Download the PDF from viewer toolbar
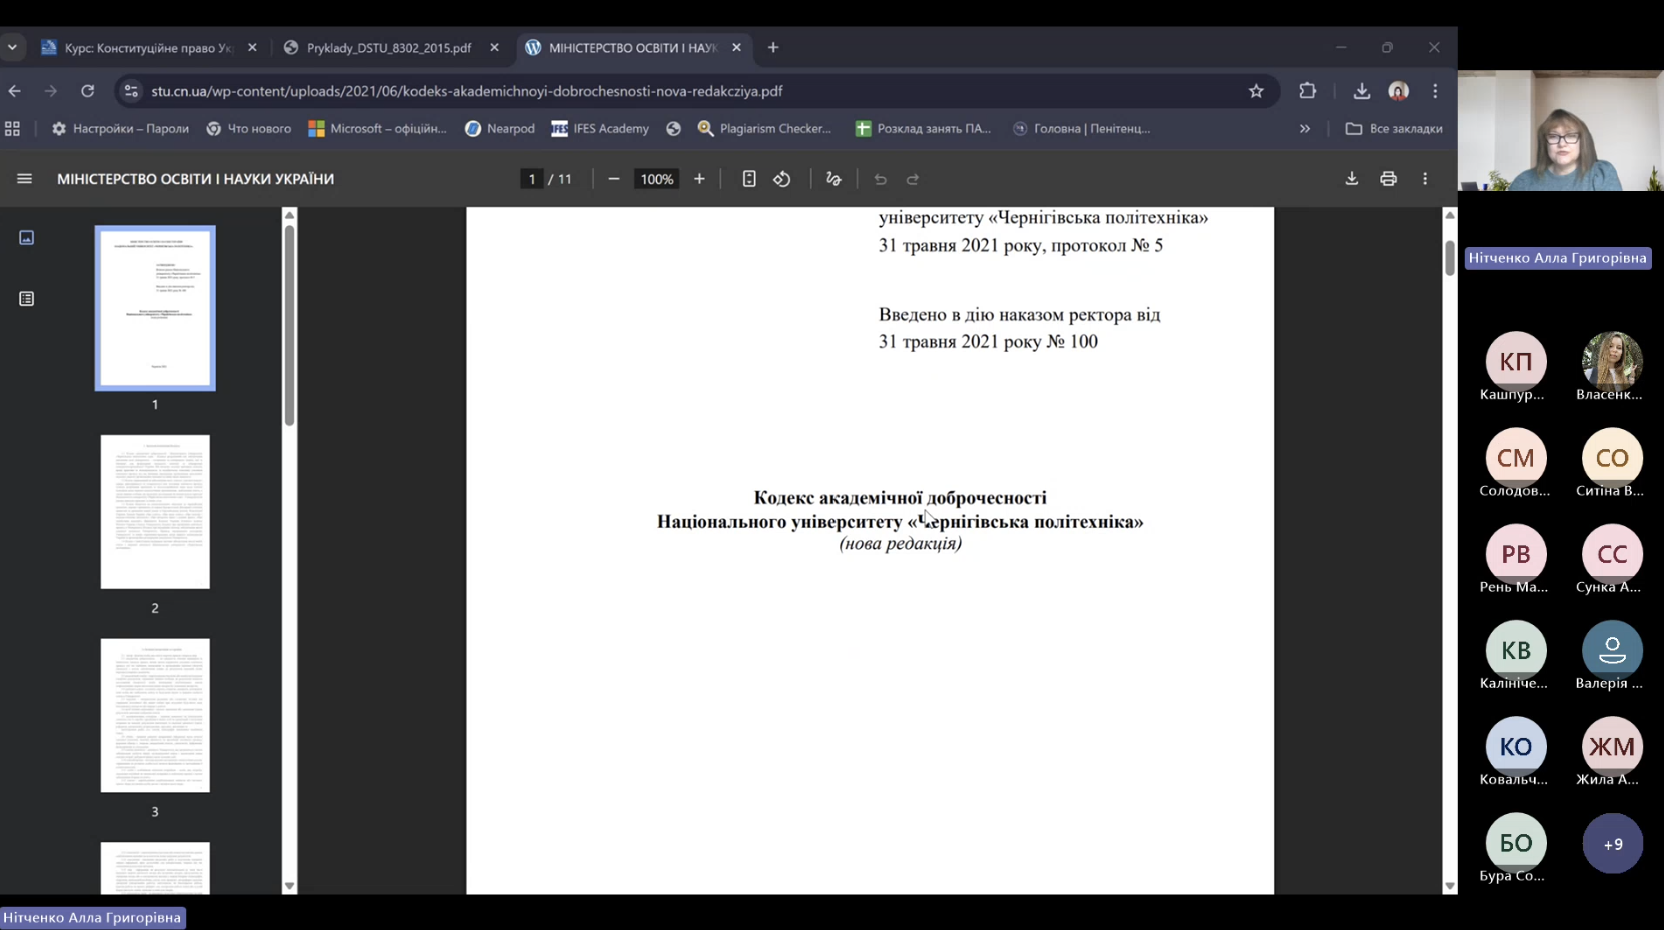 point(1351,179)
